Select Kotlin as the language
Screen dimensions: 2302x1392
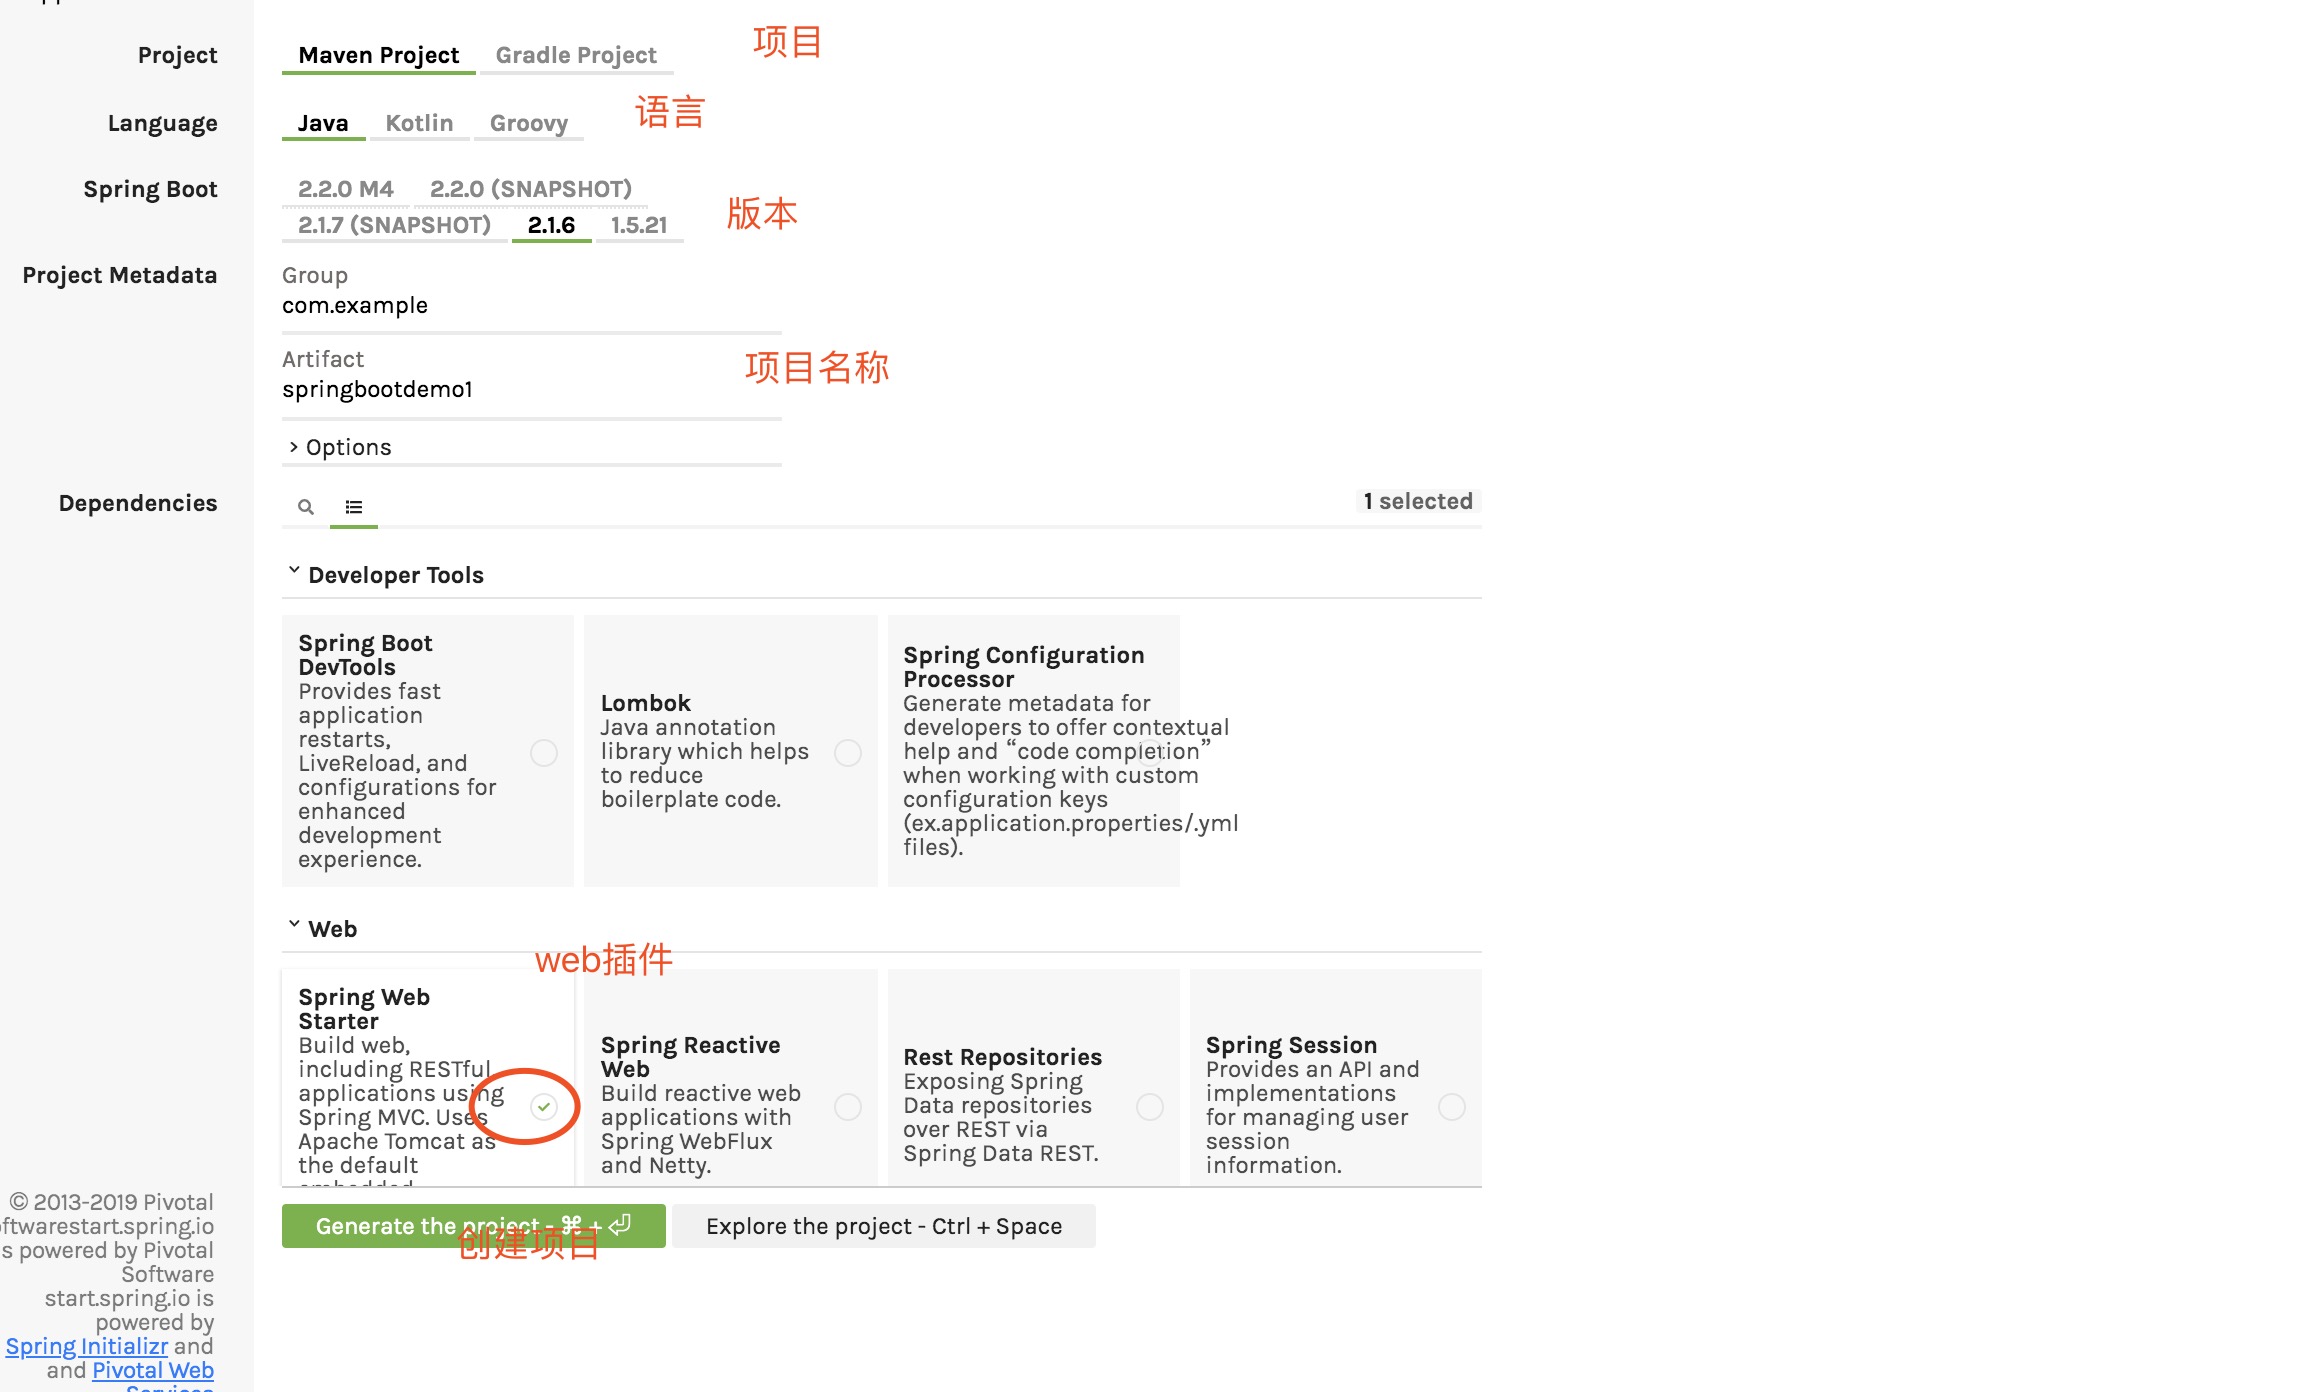tap(419, 123)
